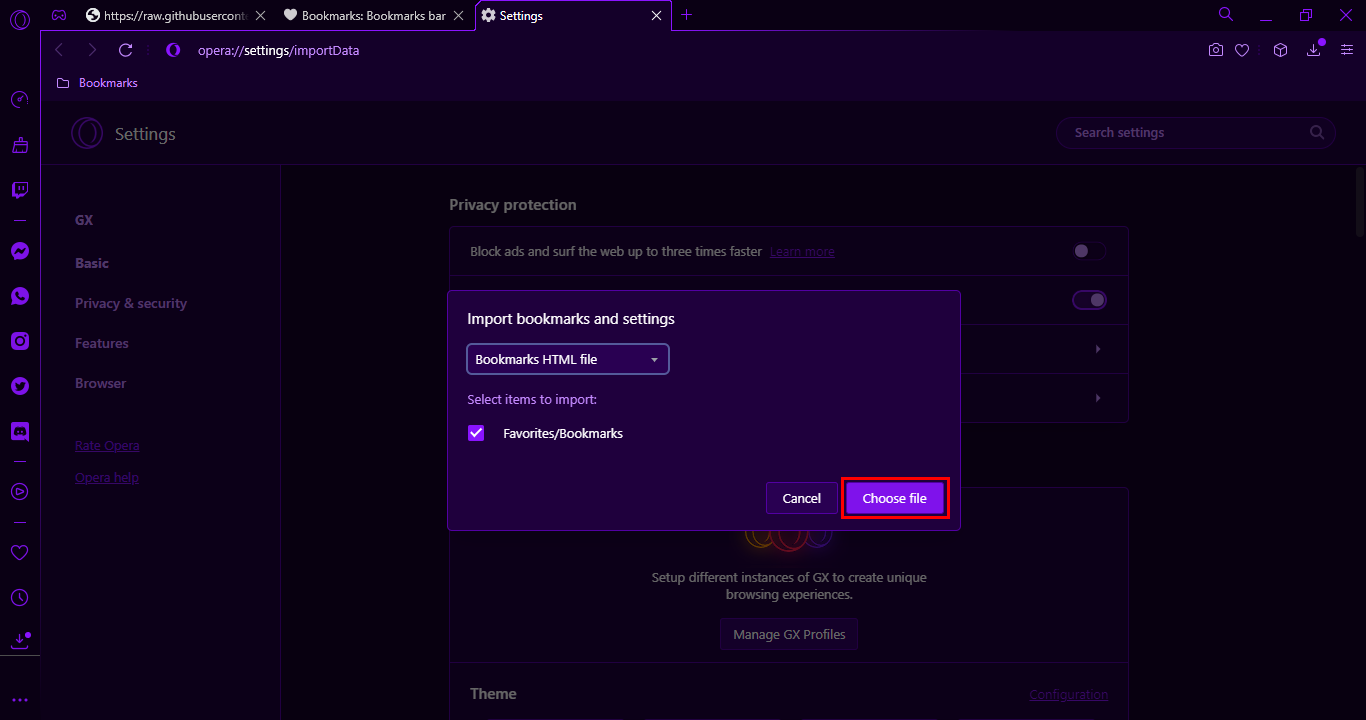Open GX Control speedometer sidebar icon
Image resolution: width=1366 pixels, height=720 pixels.
pyautogui.click(x=19, y=100)
